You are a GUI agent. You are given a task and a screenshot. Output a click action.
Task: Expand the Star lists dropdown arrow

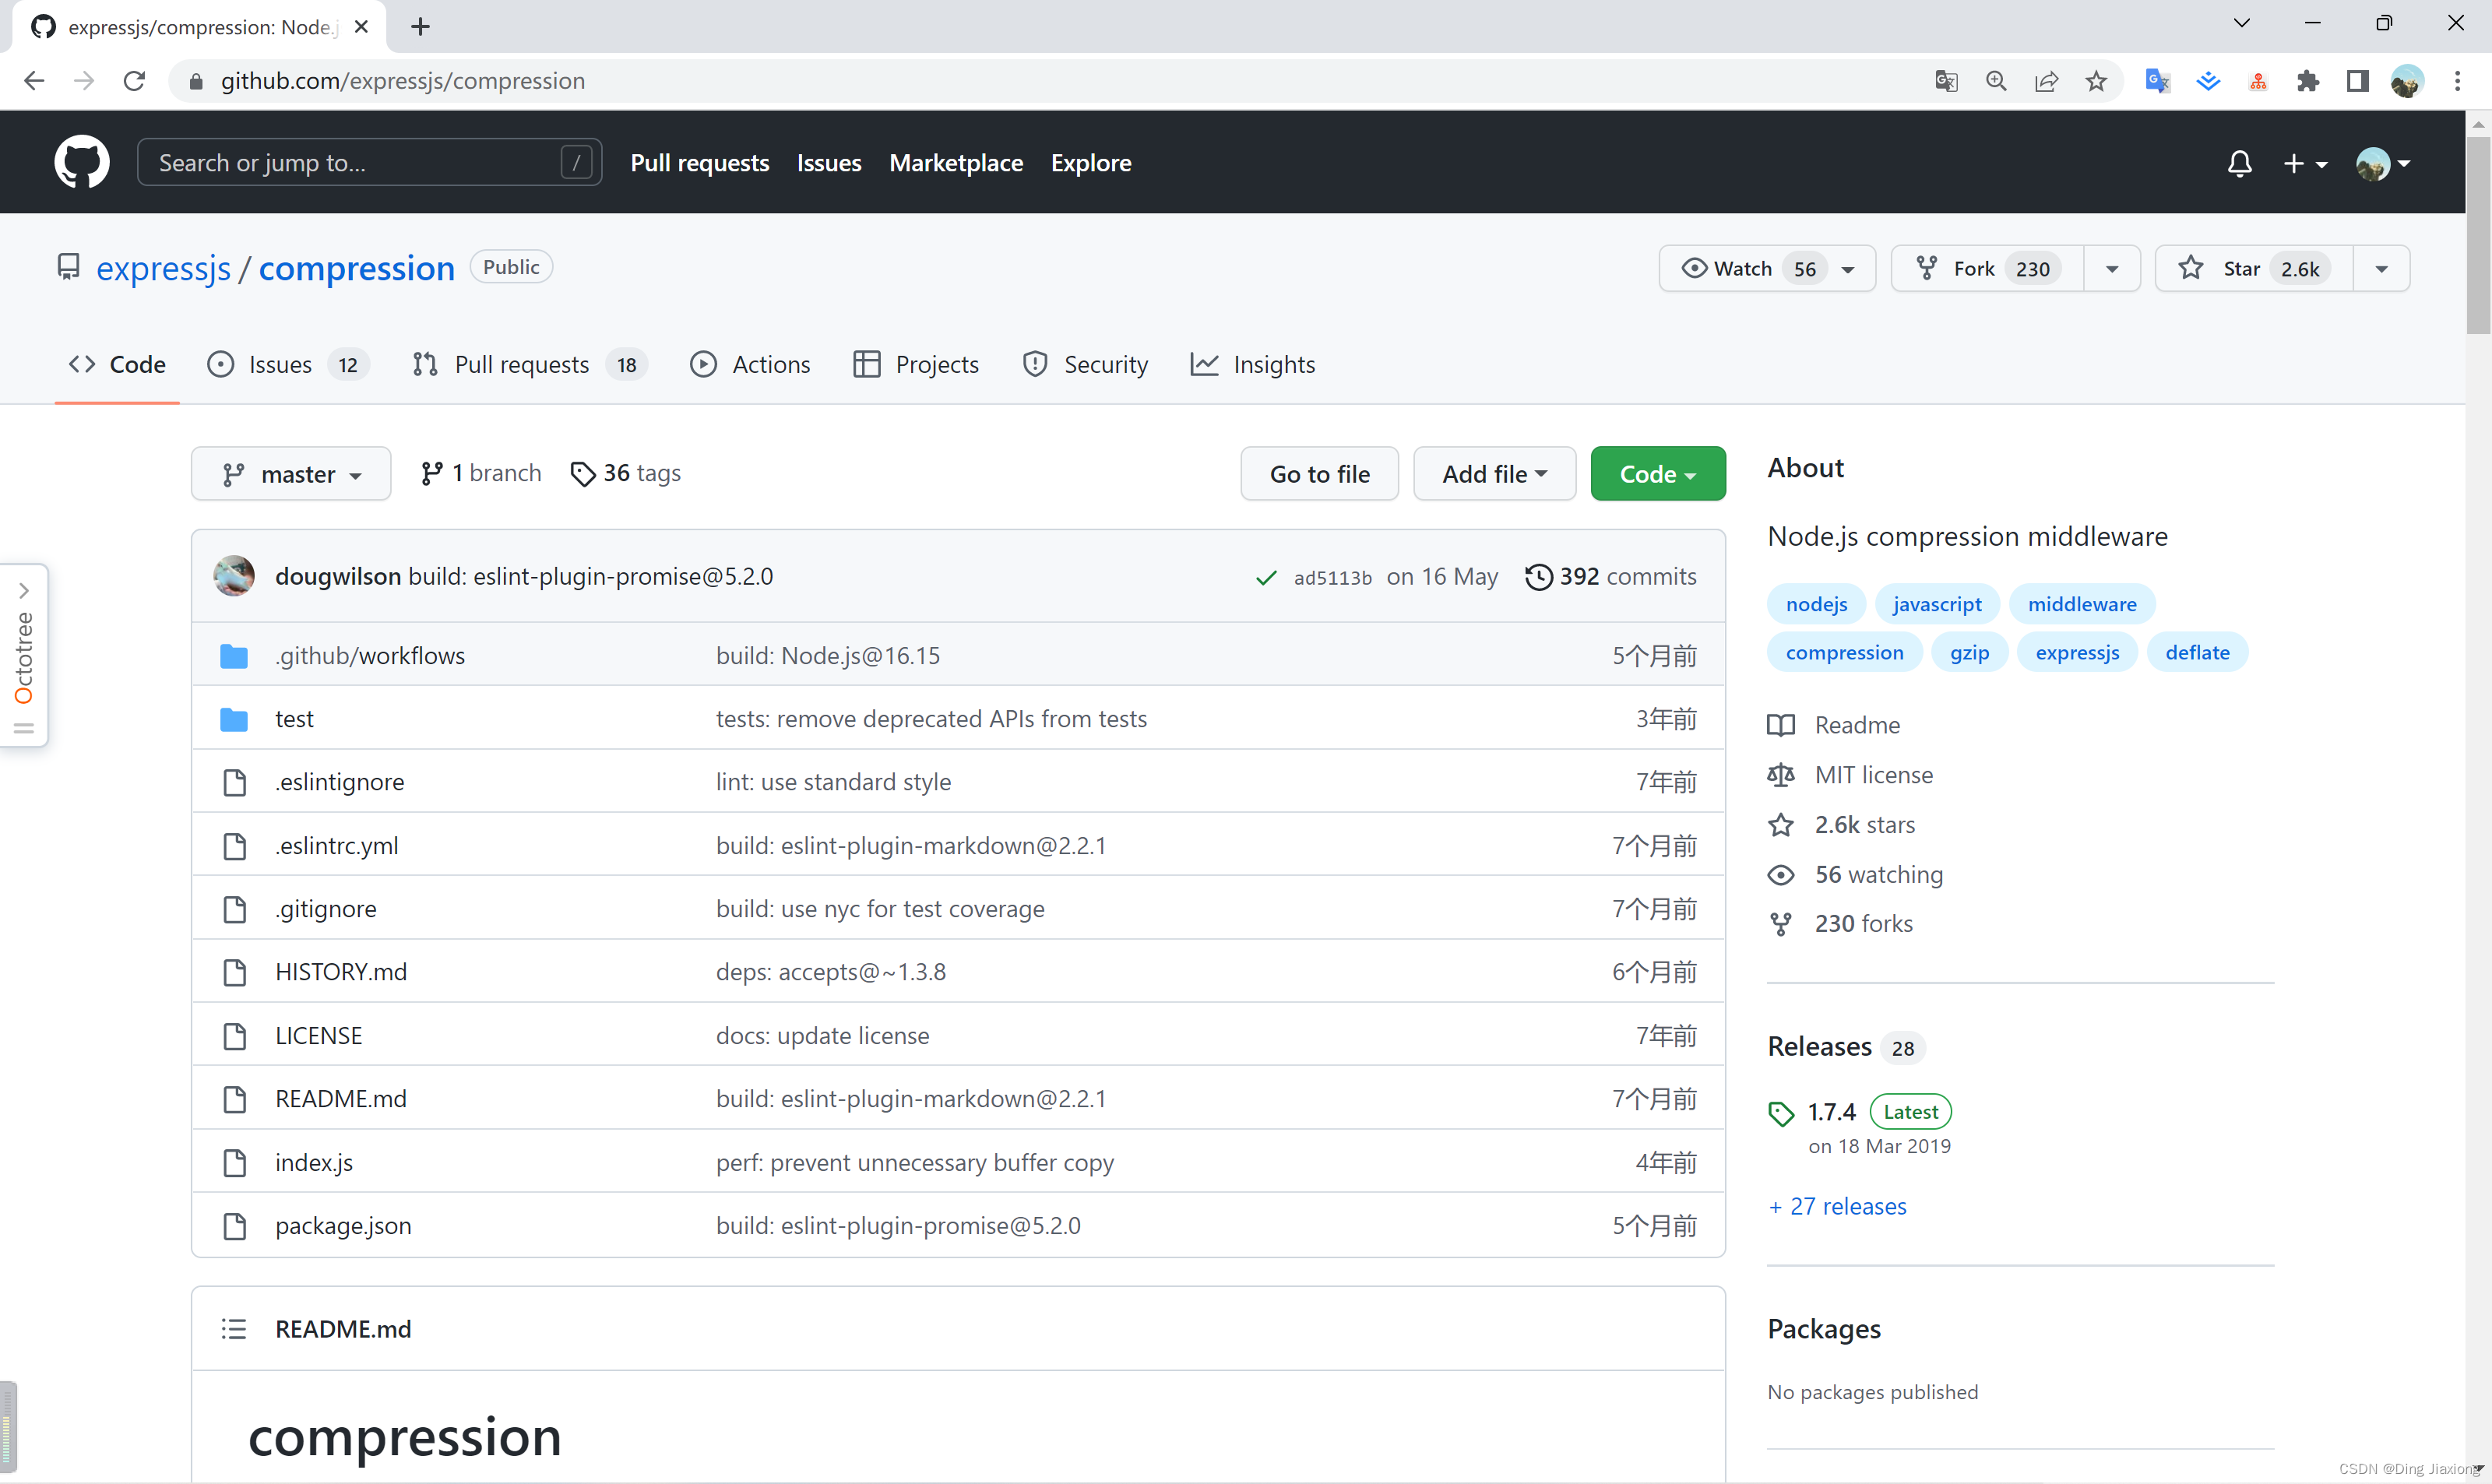pos(2381,269)
